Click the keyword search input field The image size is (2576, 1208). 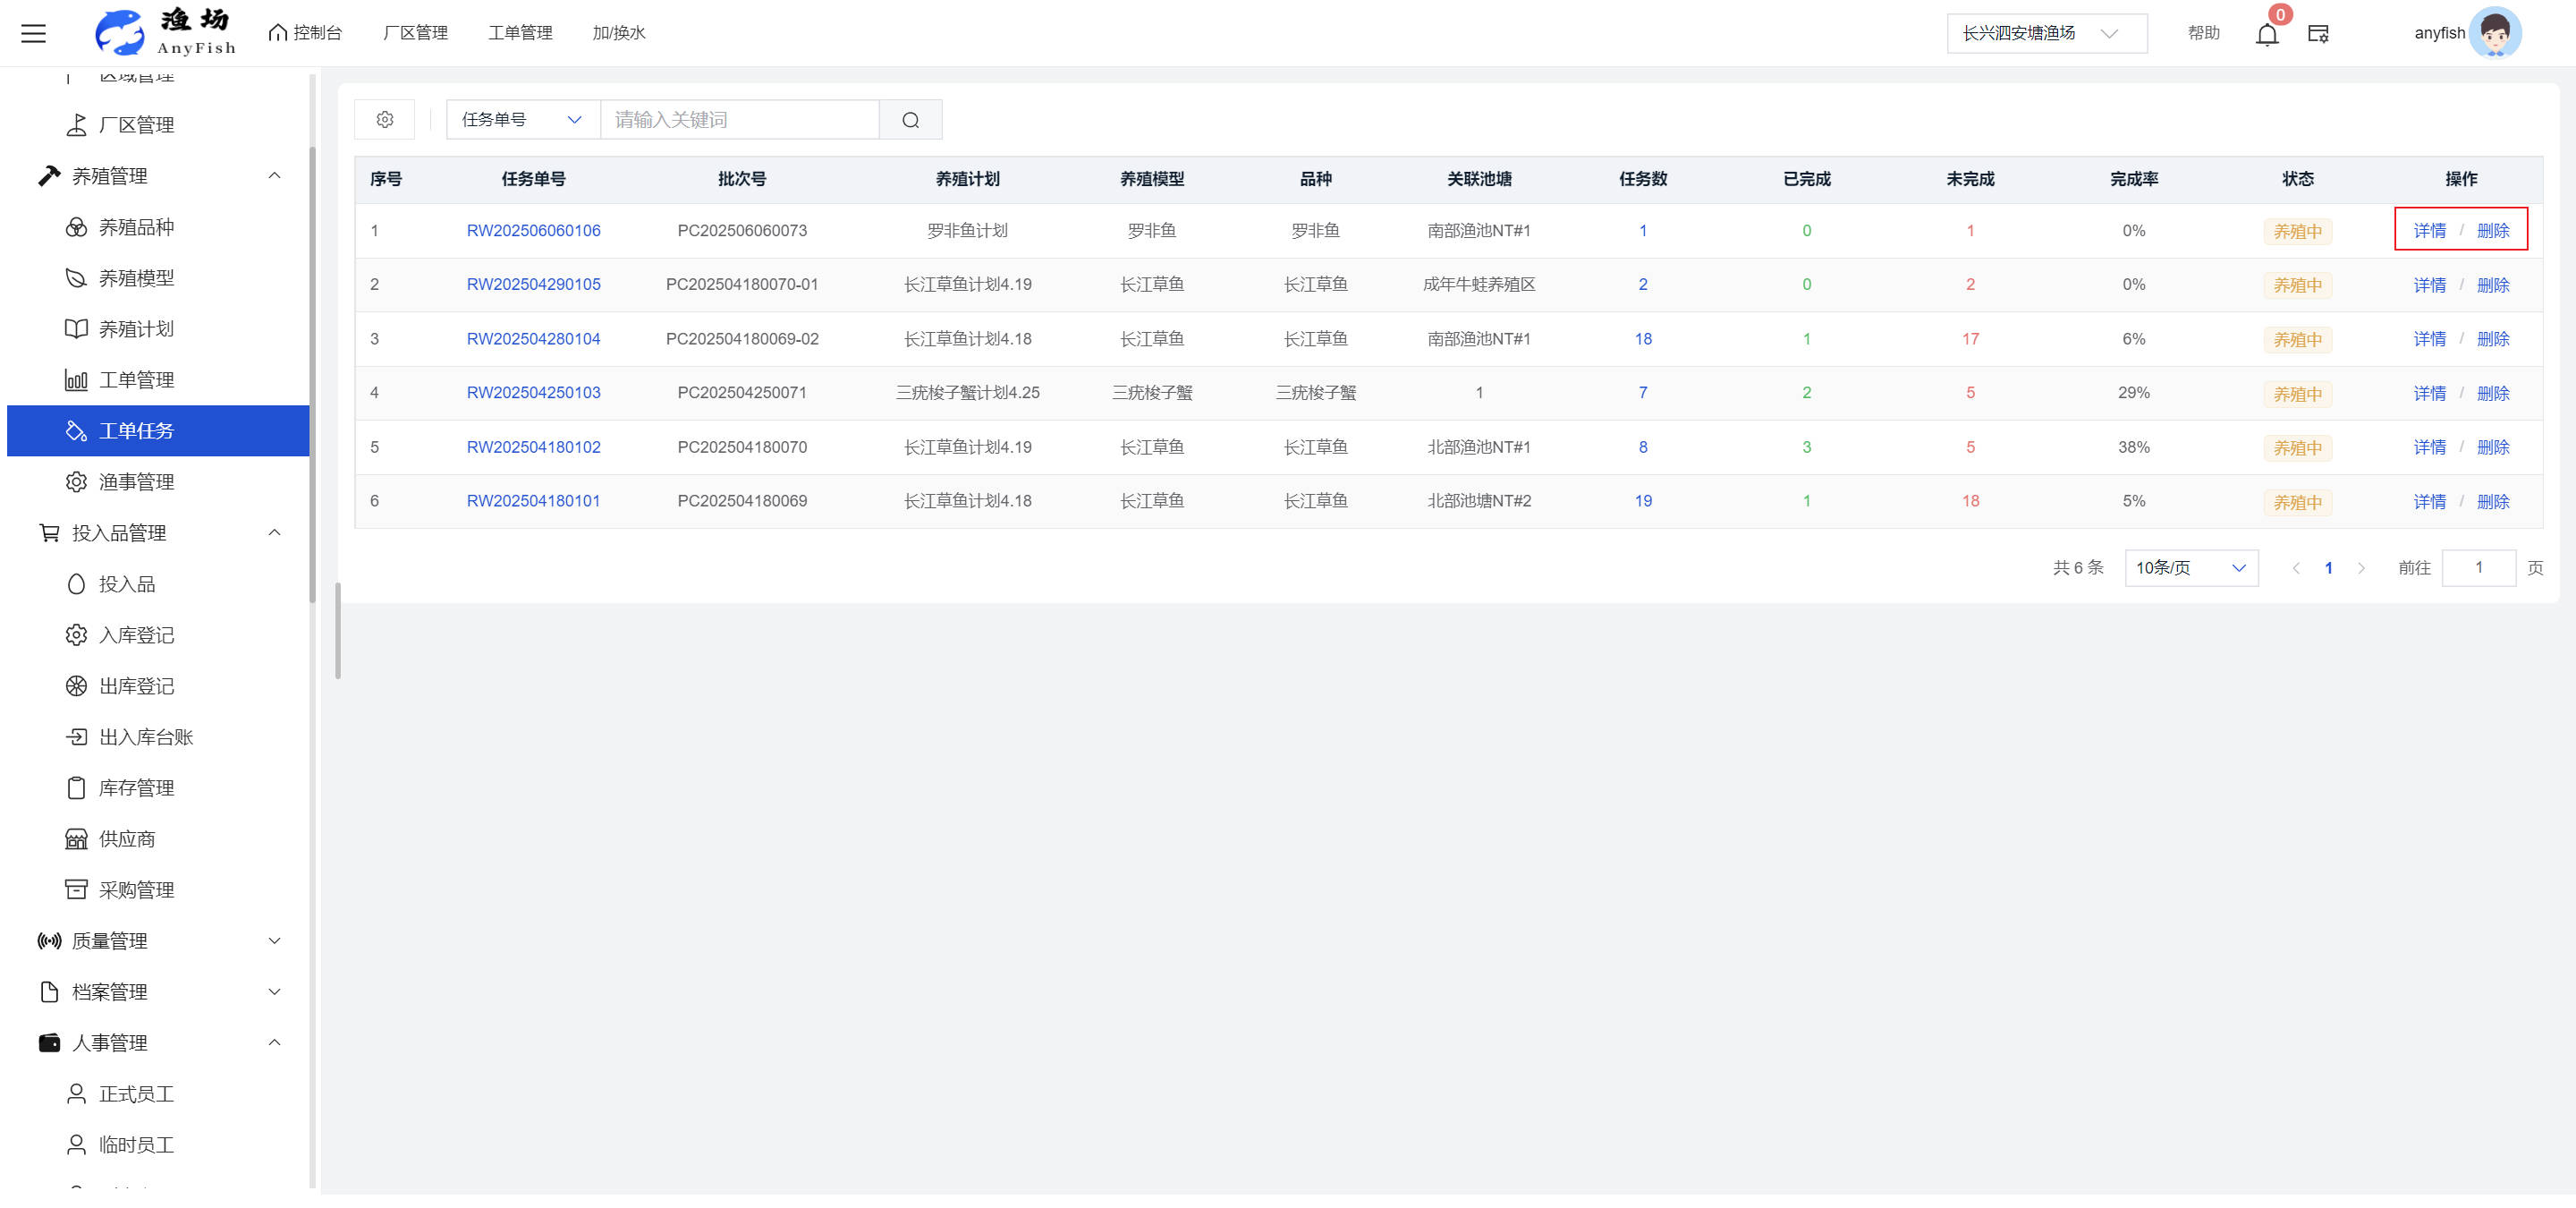(x=739, y=120)
